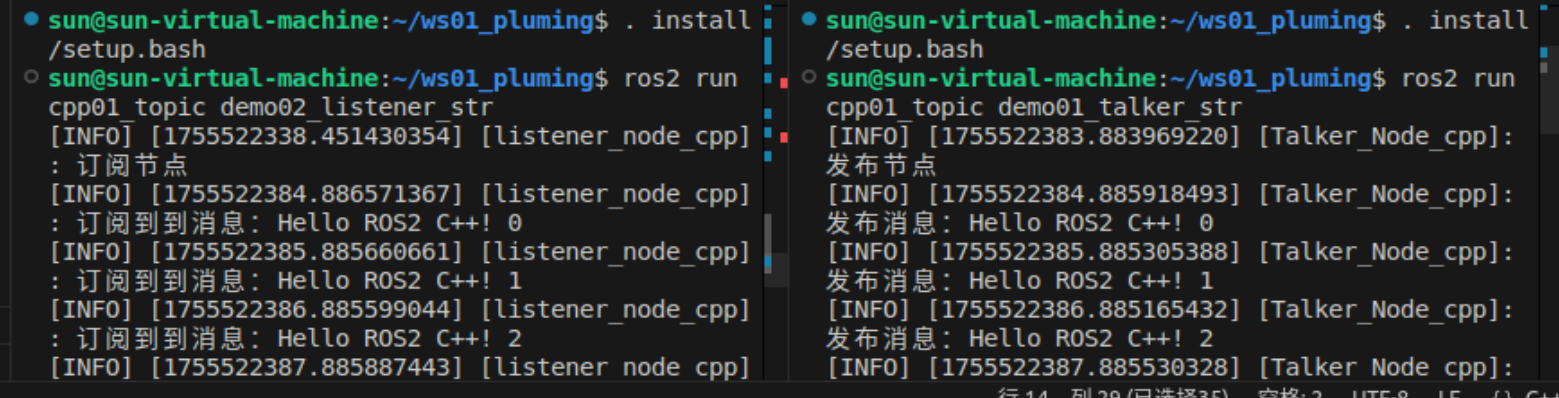The width and height of the screenshot is (1559, 398).
Task: Click timestamp 1755522338.451430354 in listener terminal
Action: (x=307, y=136)
